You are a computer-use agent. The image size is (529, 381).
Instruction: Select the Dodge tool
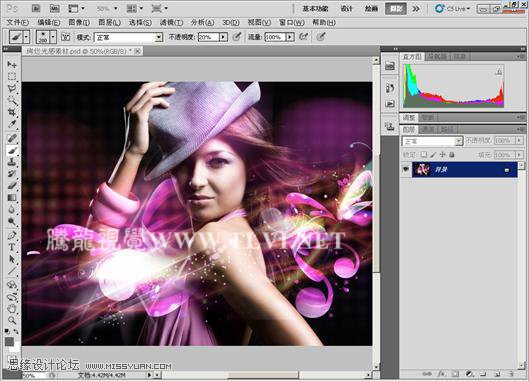pyautogui.click(x=12, y=222)
